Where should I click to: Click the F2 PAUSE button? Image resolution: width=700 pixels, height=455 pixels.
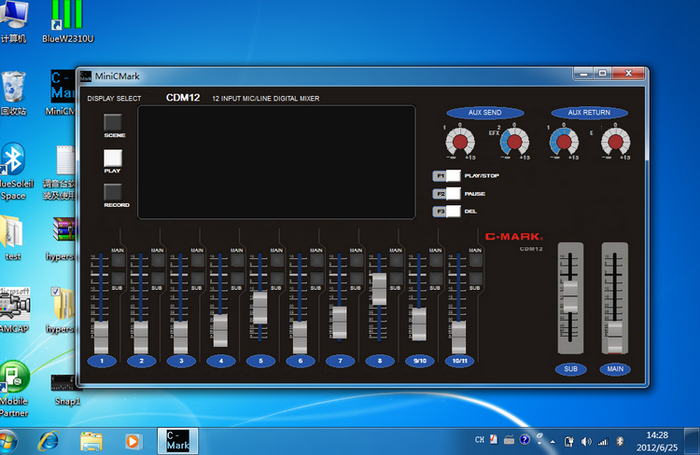pos(447,194)
